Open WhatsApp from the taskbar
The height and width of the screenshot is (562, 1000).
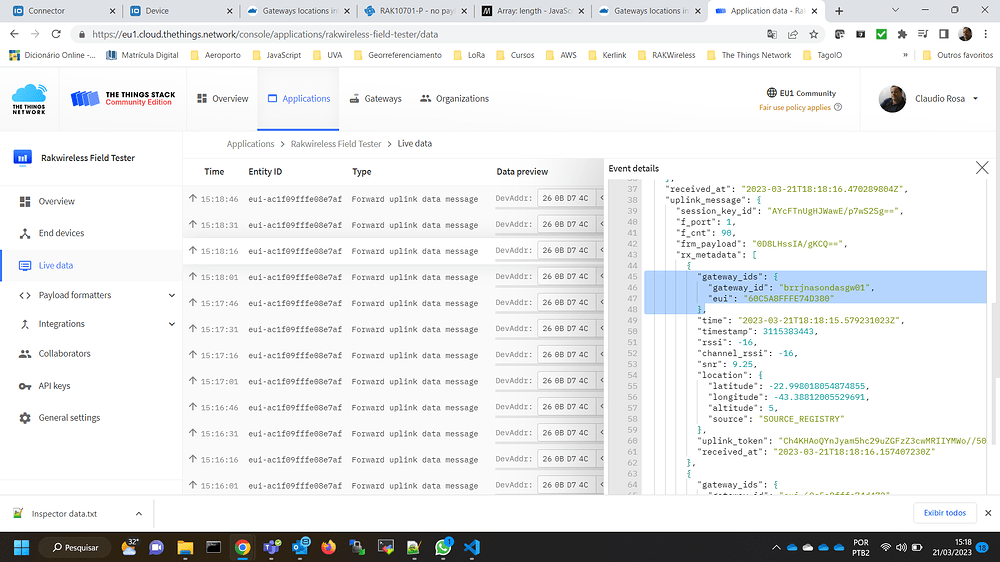click(x=443, y=547)
